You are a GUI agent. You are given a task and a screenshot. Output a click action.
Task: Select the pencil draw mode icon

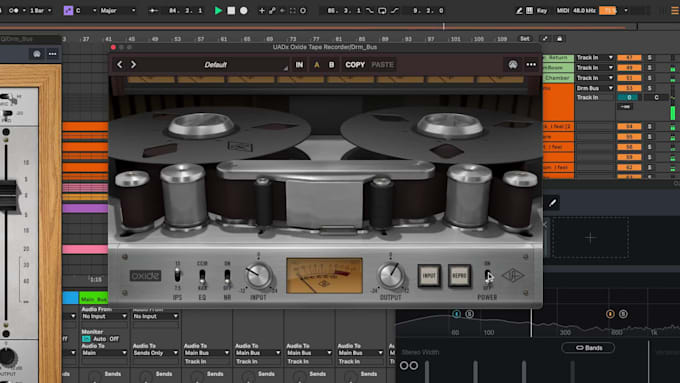click(519, 10)
